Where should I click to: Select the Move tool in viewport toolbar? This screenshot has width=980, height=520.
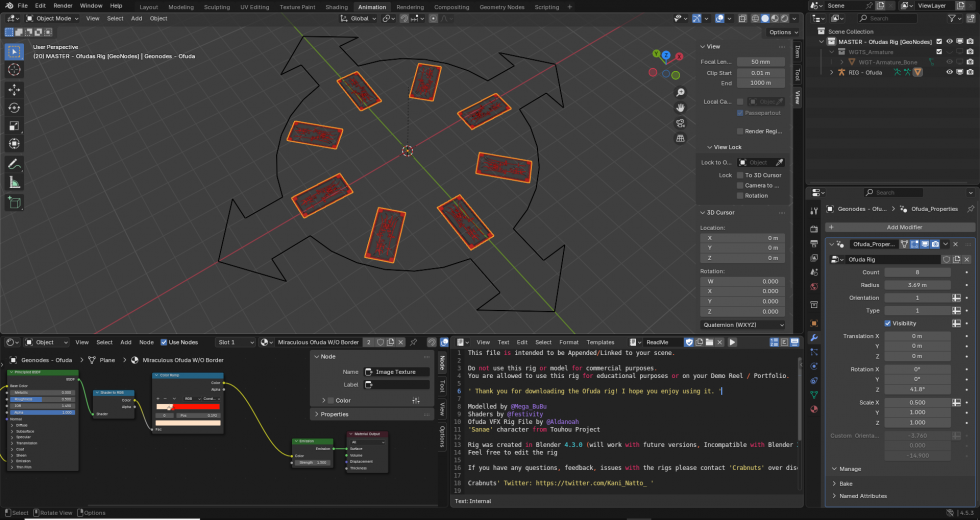point(15,88)
